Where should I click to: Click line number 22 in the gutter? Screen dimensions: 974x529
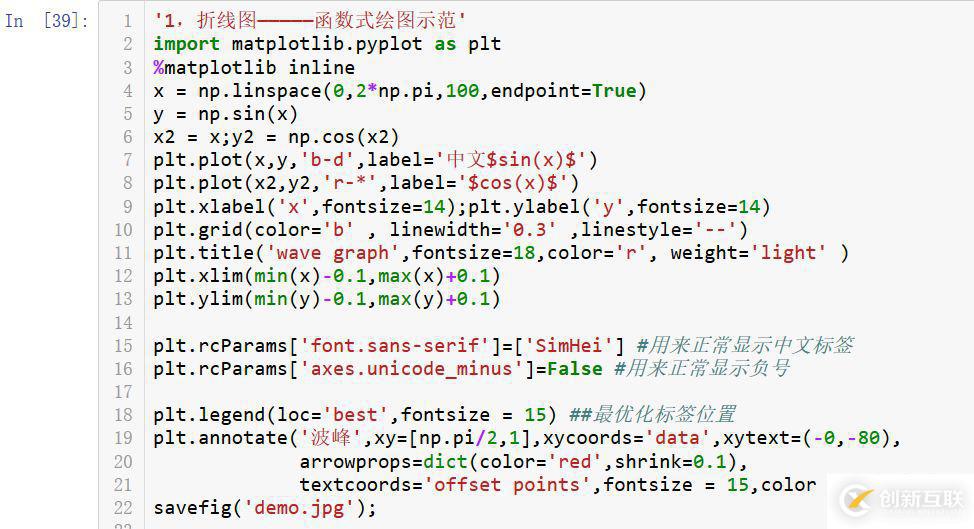pyautogui.click(x=124, y=508)
